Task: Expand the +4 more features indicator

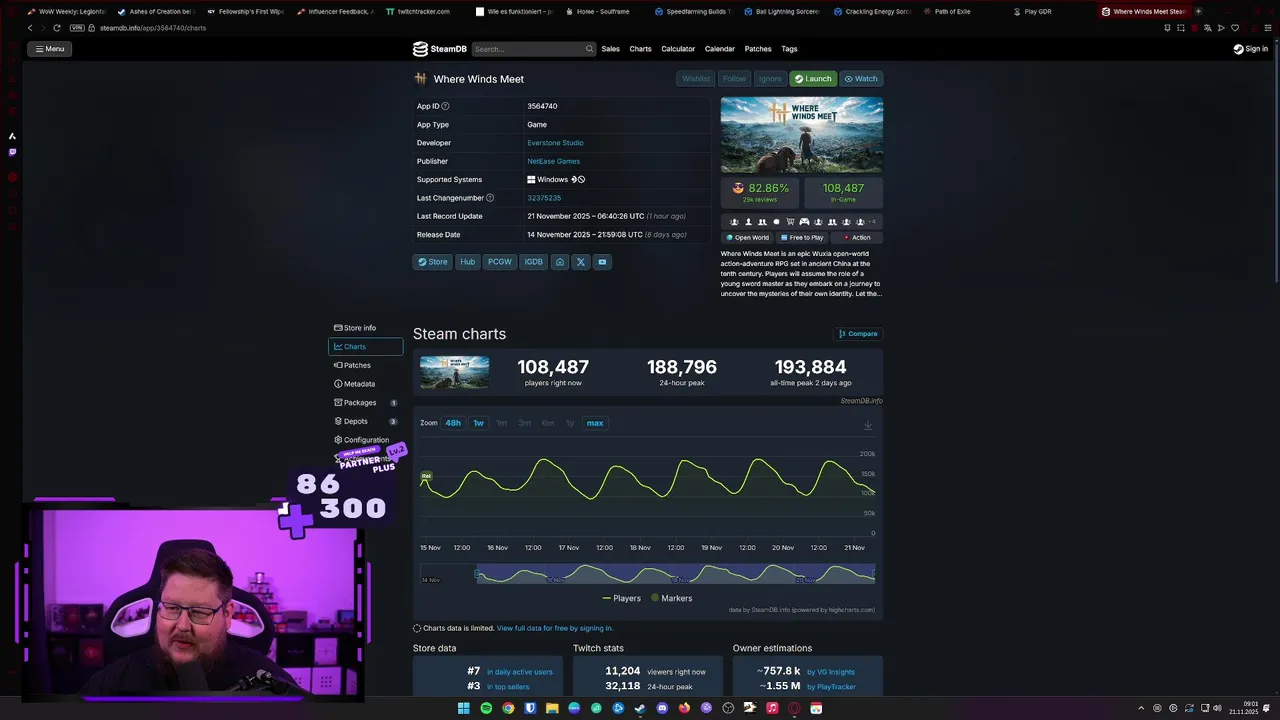Action: coord(872,222)
